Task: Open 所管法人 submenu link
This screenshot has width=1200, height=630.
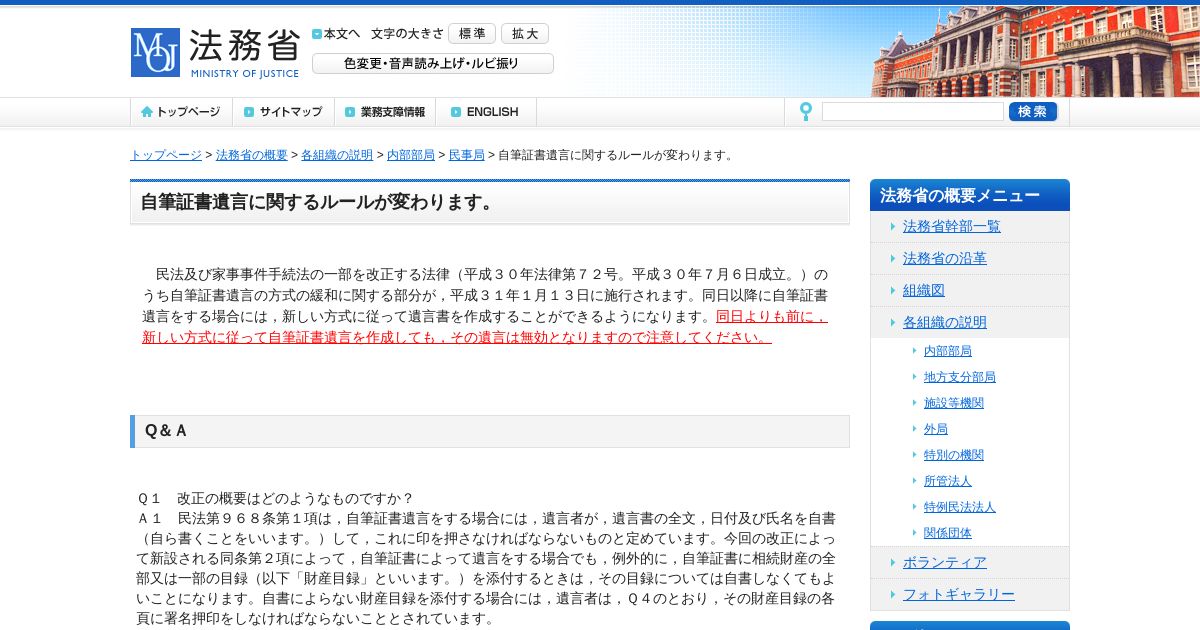Action: pos(948,481)
